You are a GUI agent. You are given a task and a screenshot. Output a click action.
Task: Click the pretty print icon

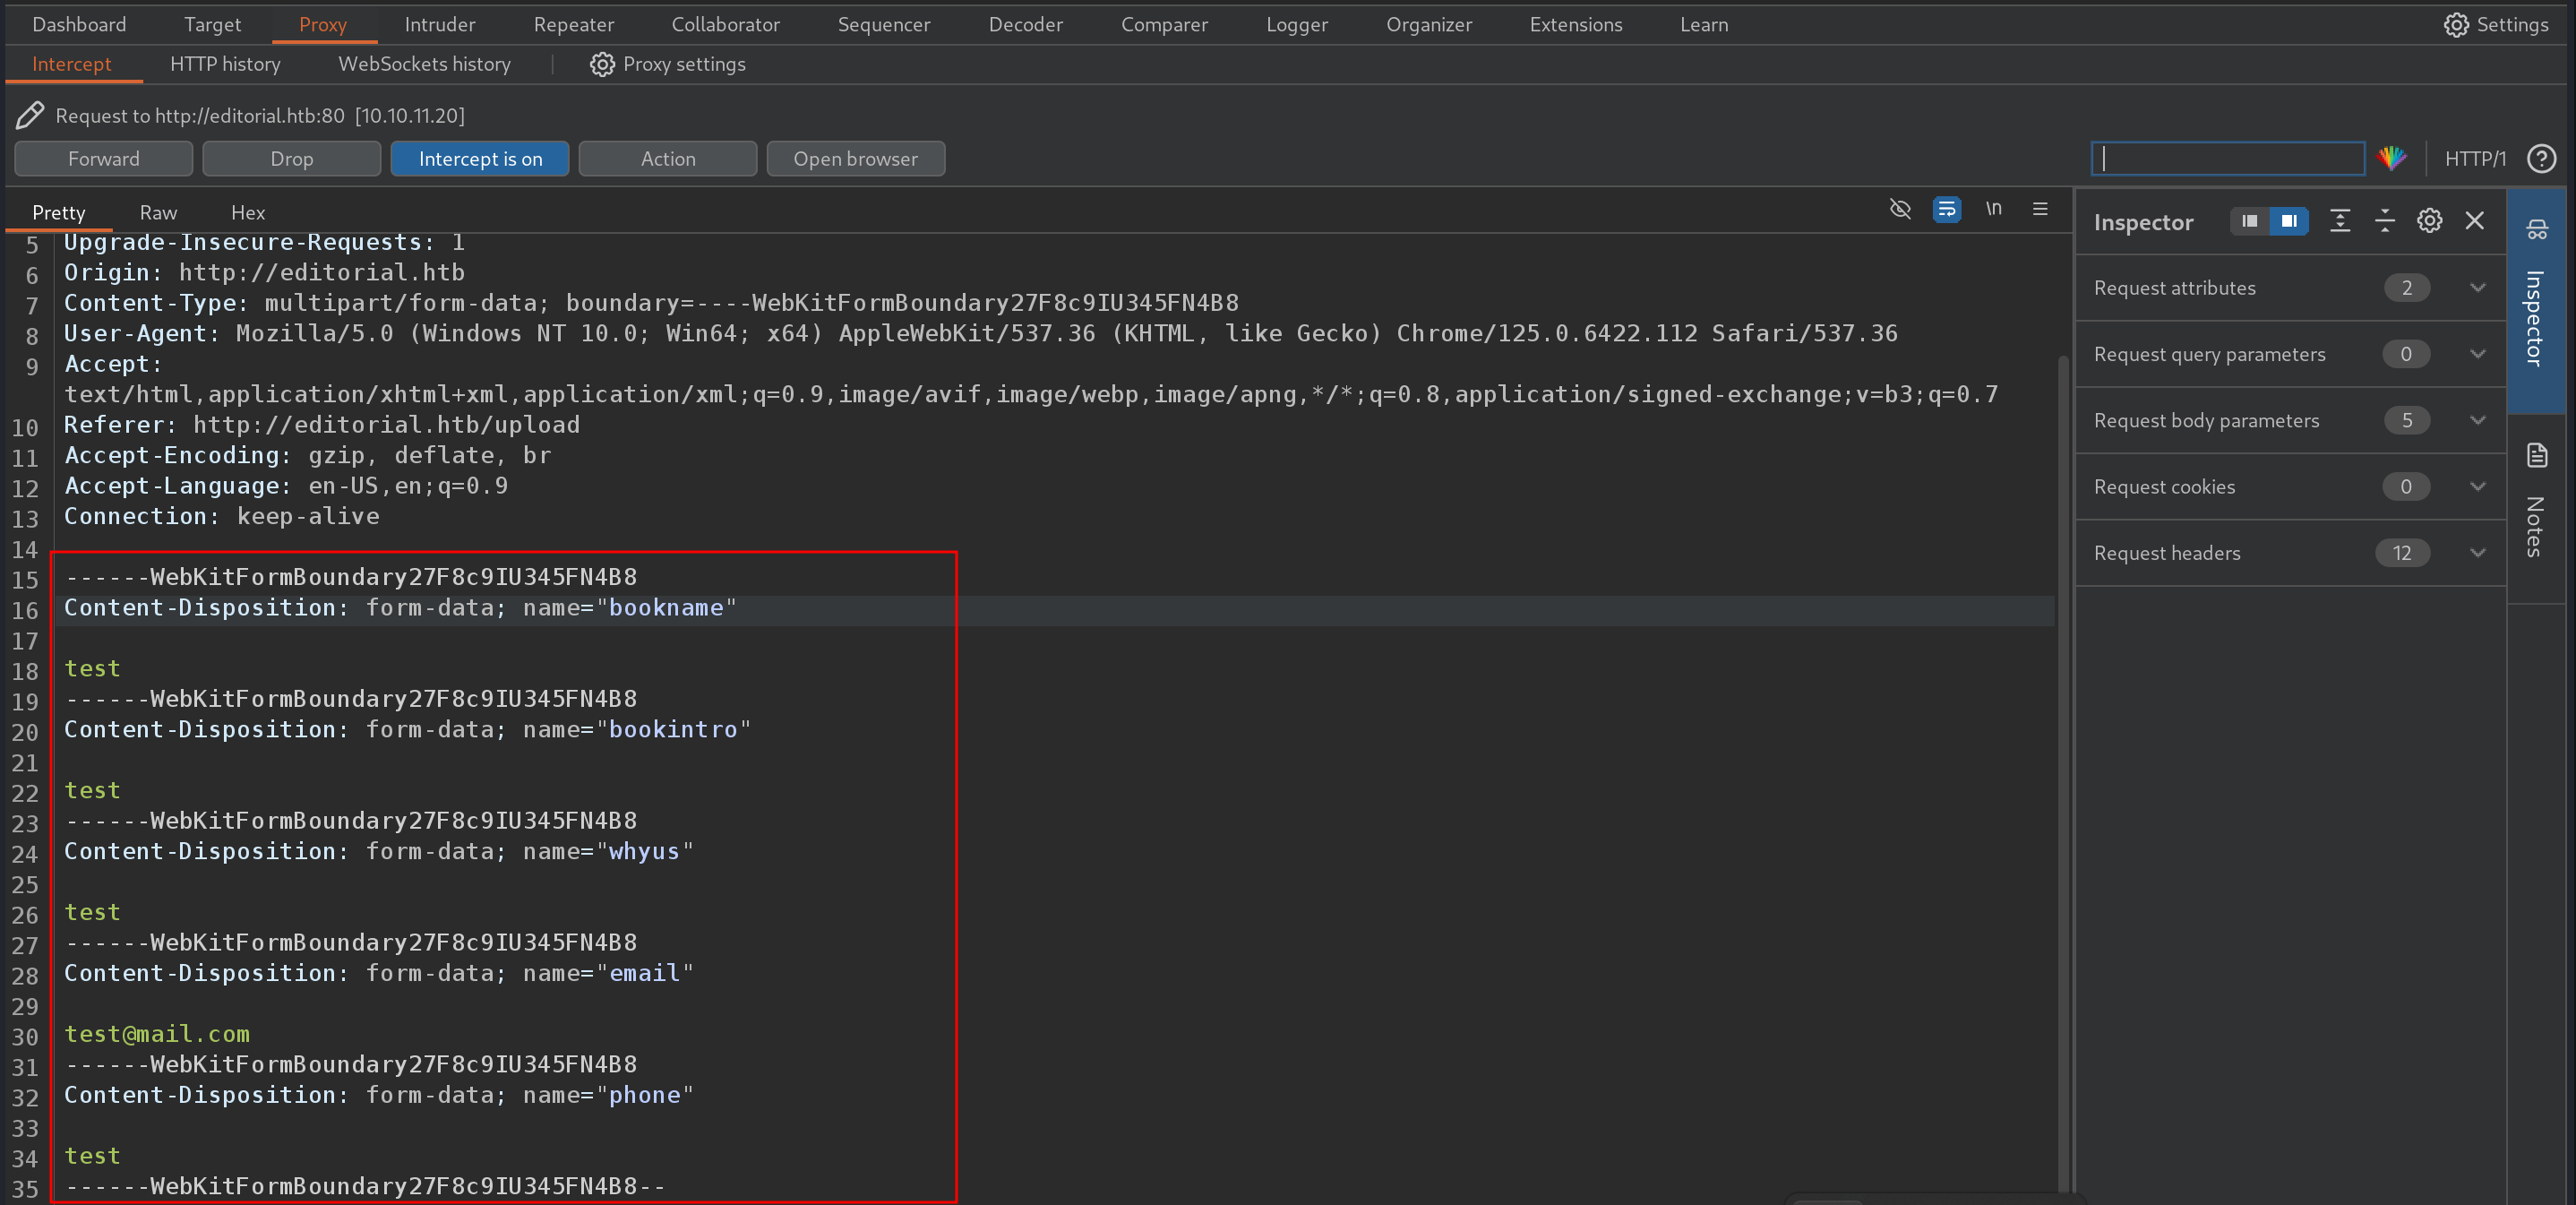1945,209
